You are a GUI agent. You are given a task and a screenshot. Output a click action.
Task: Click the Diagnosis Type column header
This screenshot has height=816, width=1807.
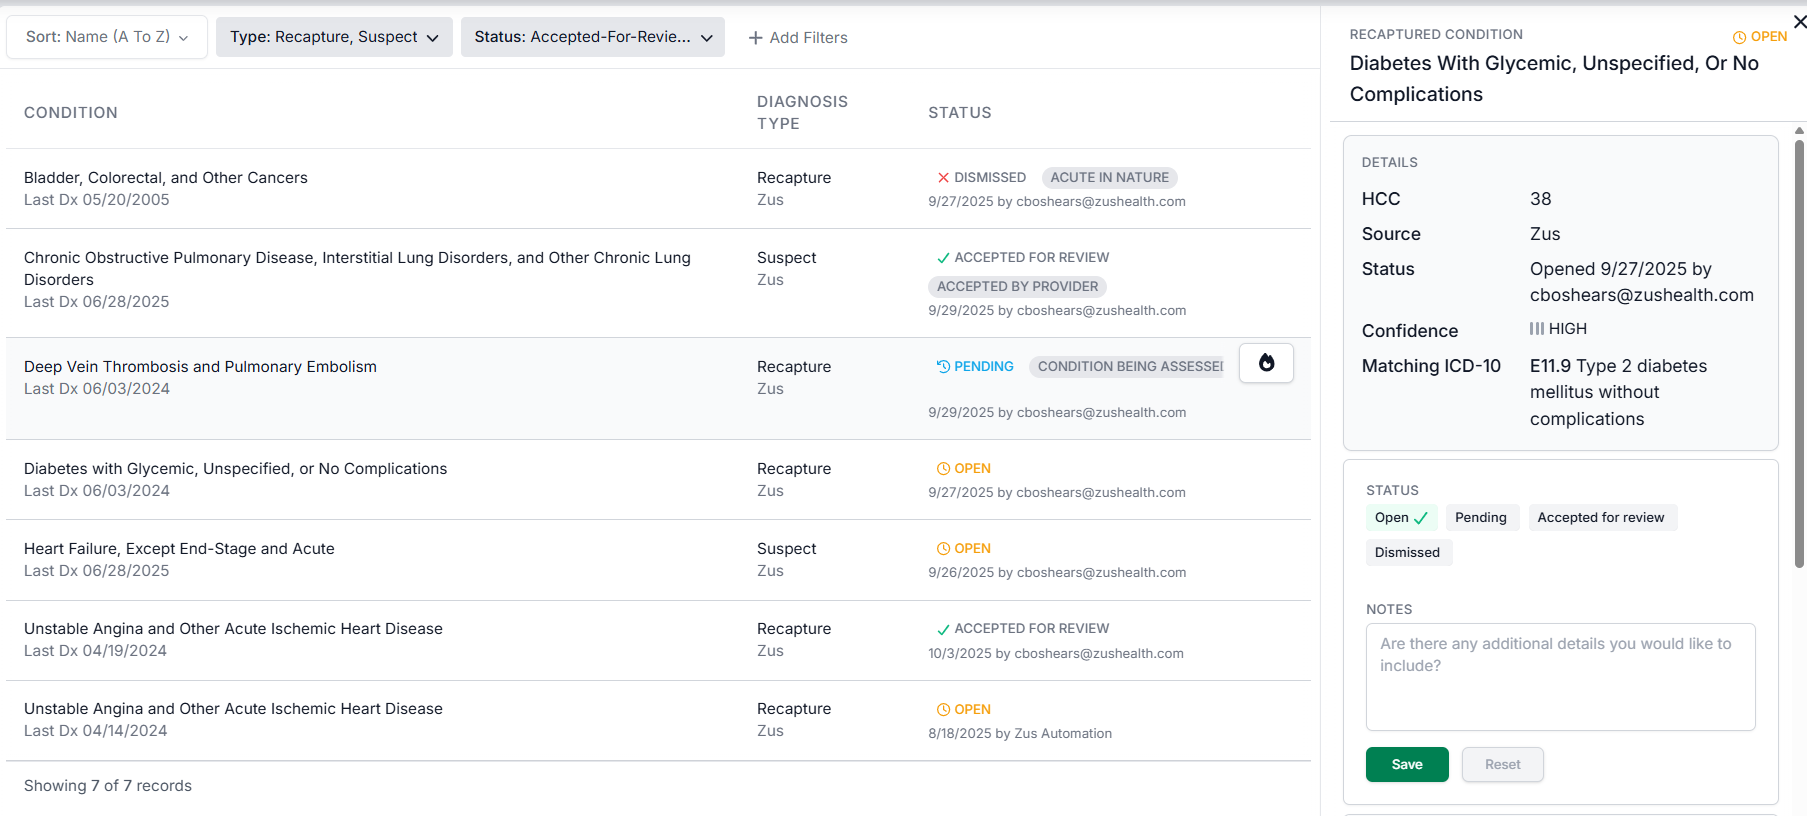[802, 113]
